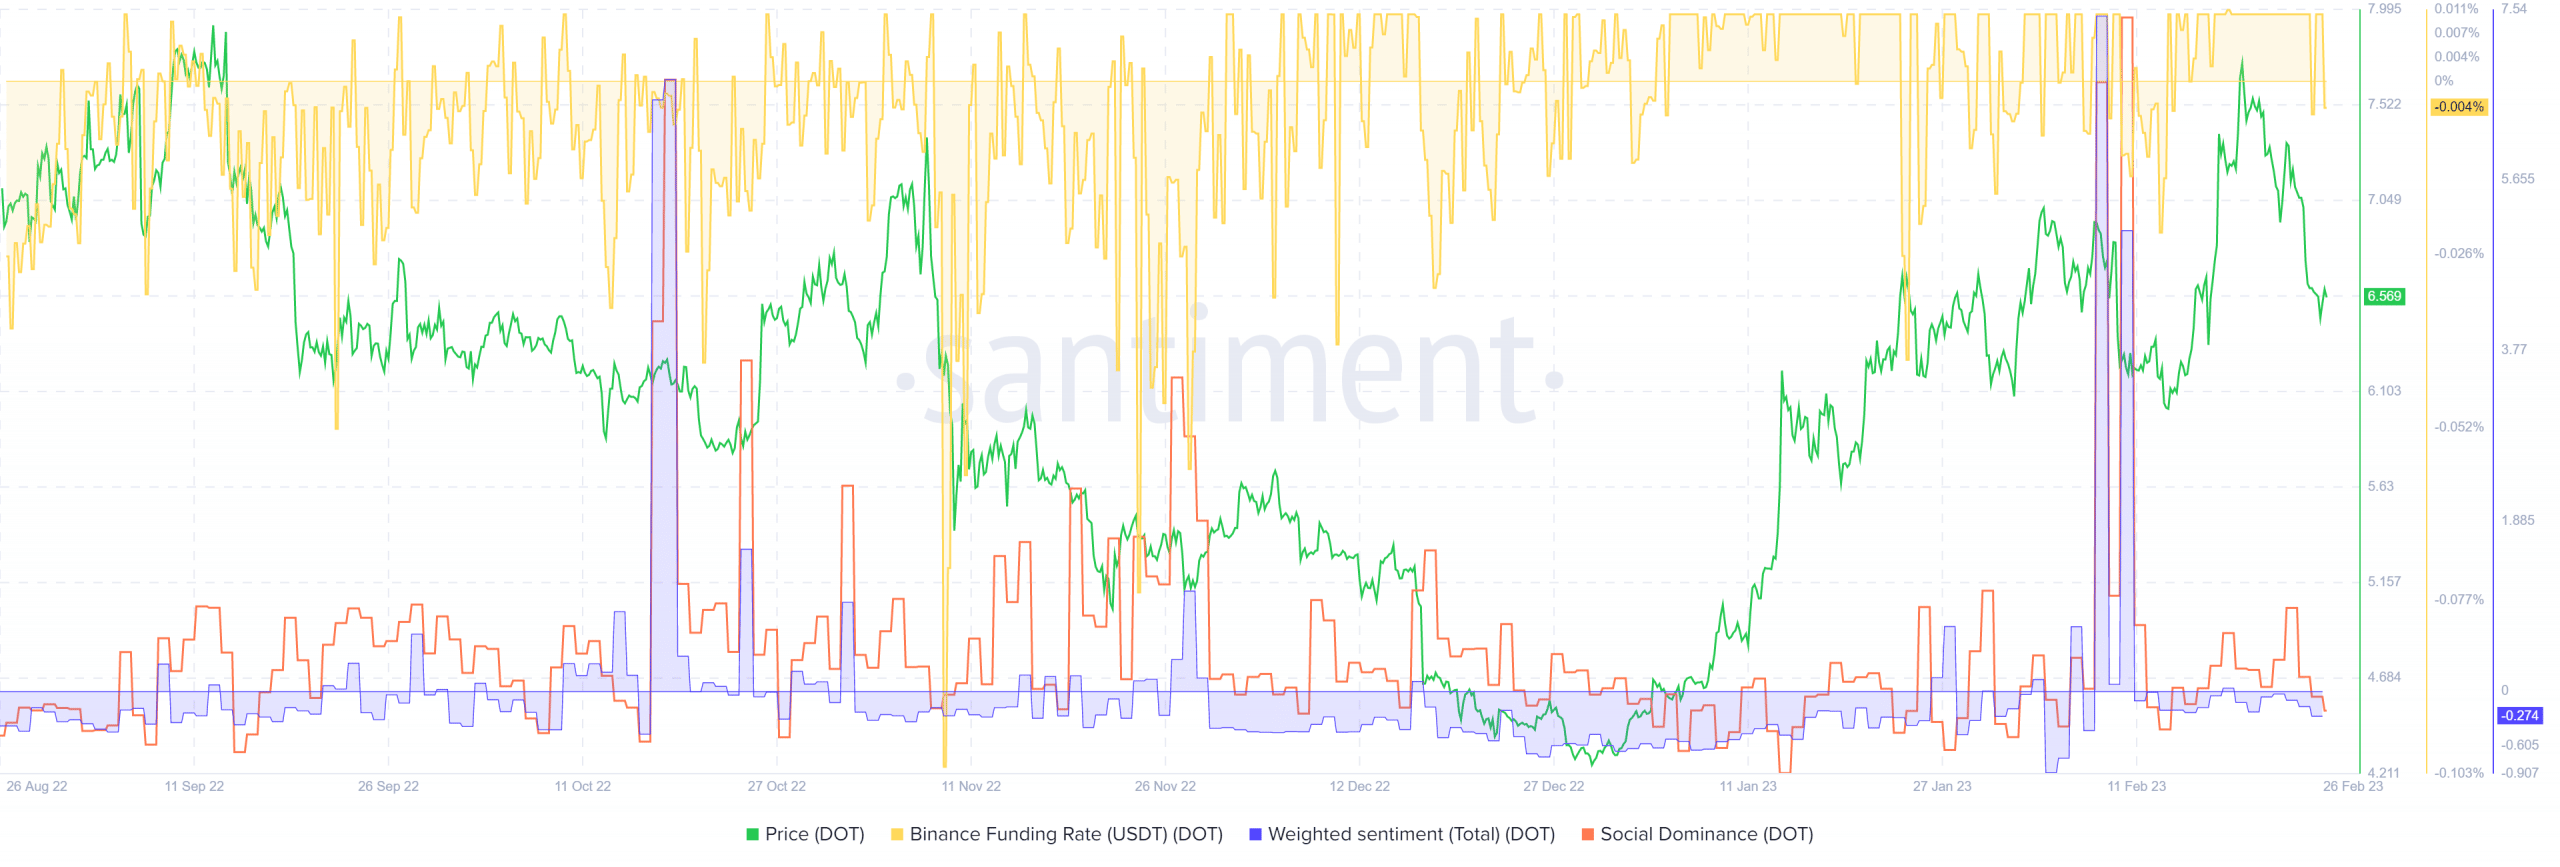Click the 27 Jan 23 date label
The width and height of the screenshot is (2560, 867).
point(1941,786)
